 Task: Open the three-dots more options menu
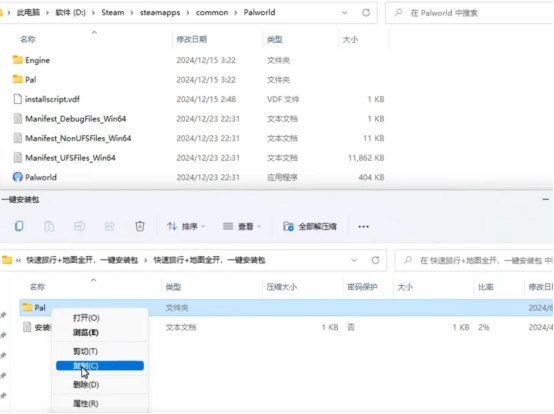click(364, 226)
